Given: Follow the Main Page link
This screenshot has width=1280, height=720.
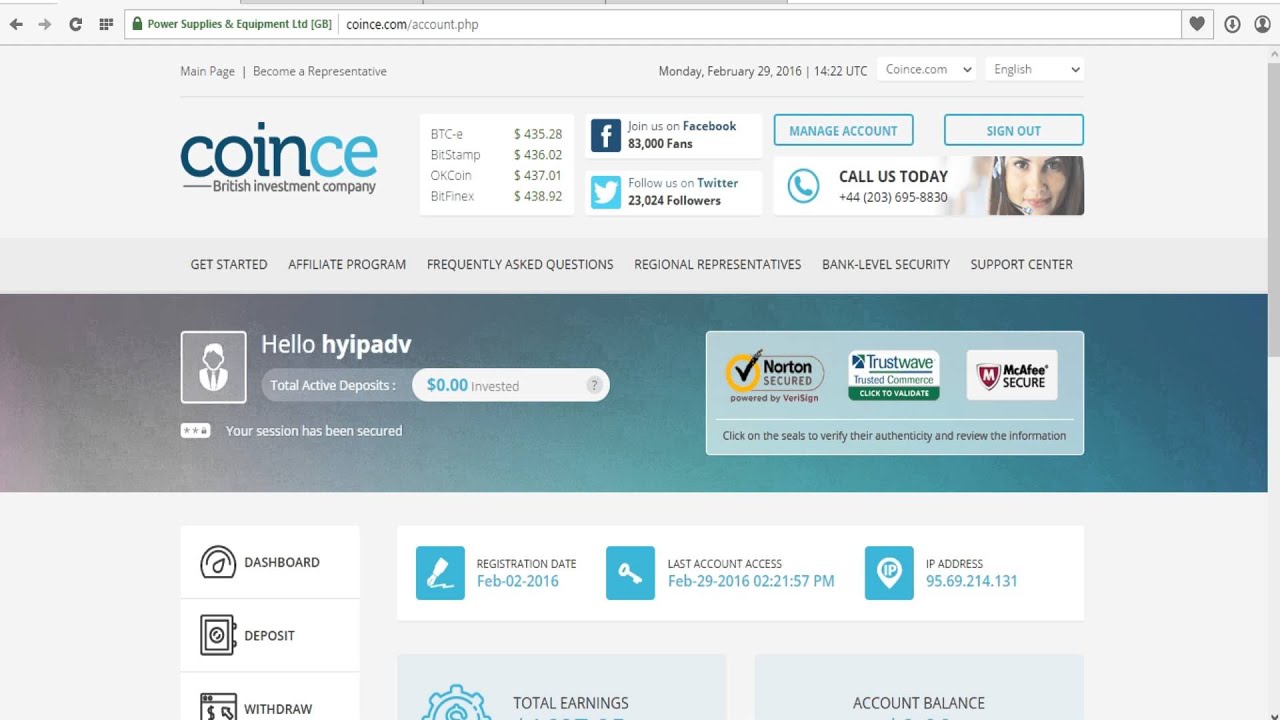Looking at the screenshot, I should point(207,71).
